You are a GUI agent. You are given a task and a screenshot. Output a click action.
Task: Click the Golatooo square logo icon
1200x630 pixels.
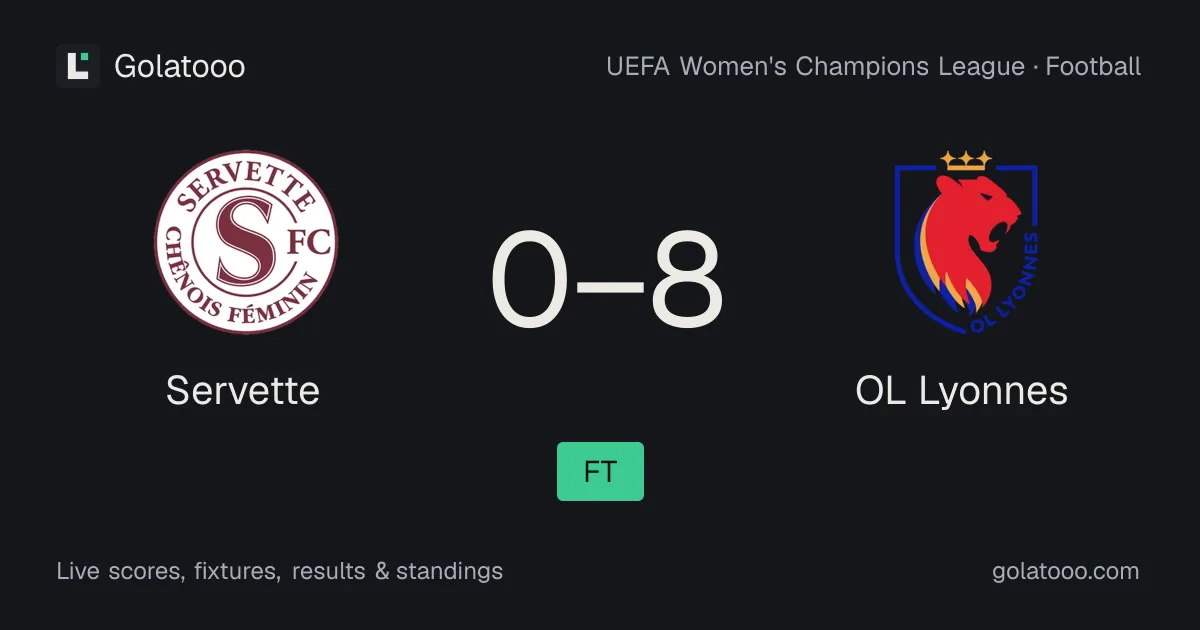[78, 66]
